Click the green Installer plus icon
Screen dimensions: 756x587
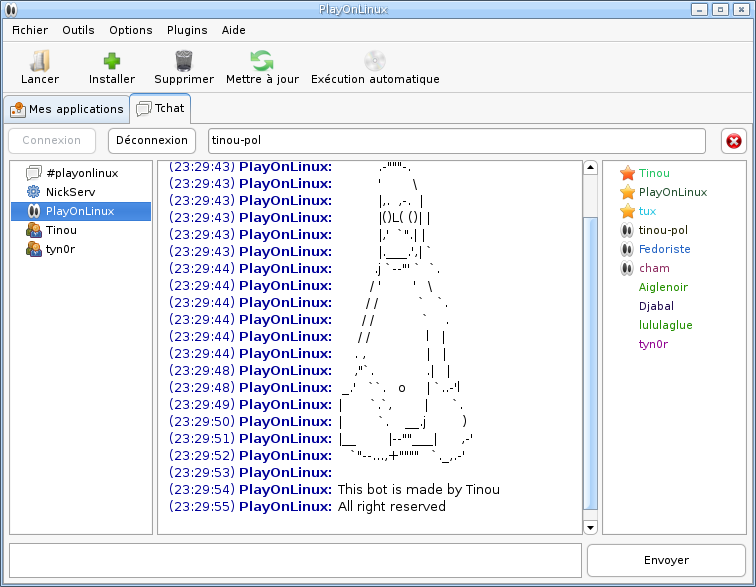tap(112, 61)
